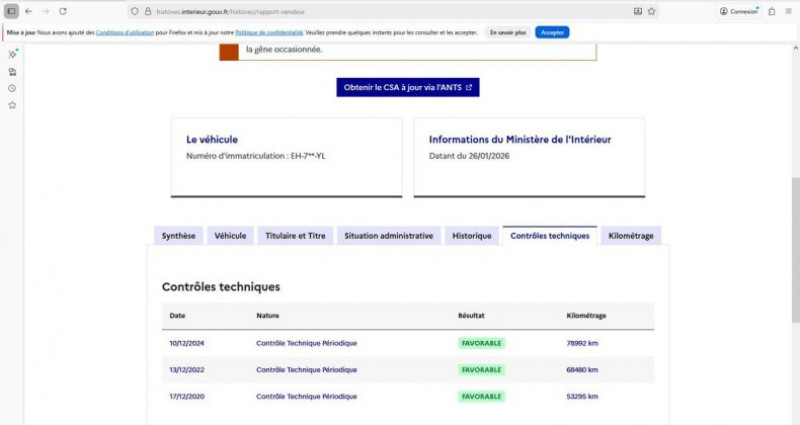Accept the updated Firefox terms notice
The width and height of the screenshot is (800, 425).
[x=552, y=32]
